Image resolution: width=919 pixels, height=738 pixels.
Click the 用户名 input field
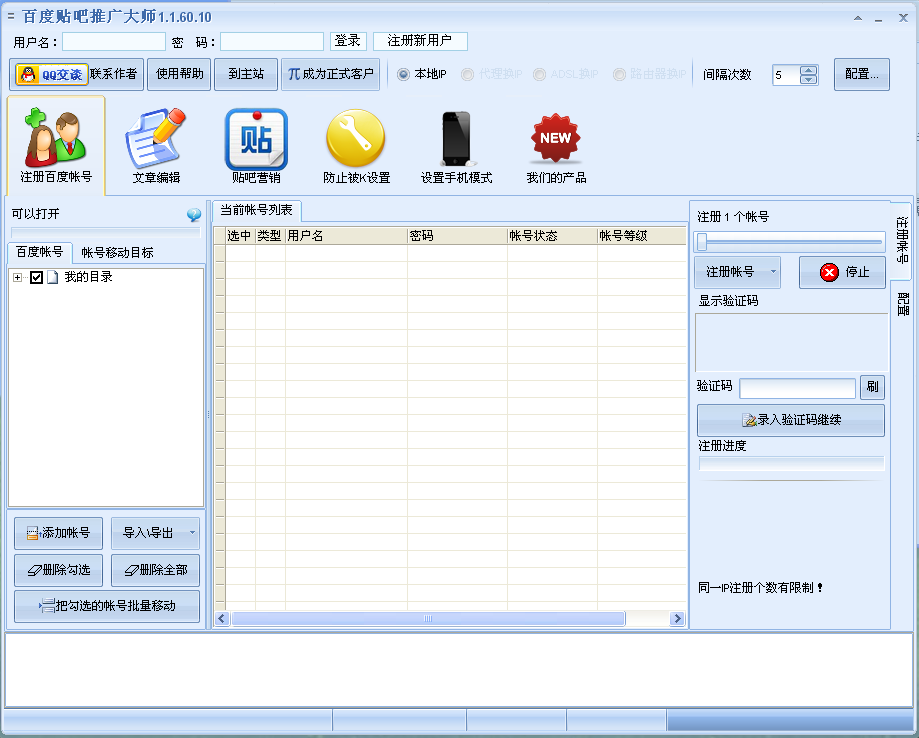pyautogui.click(x=114, y=42)
